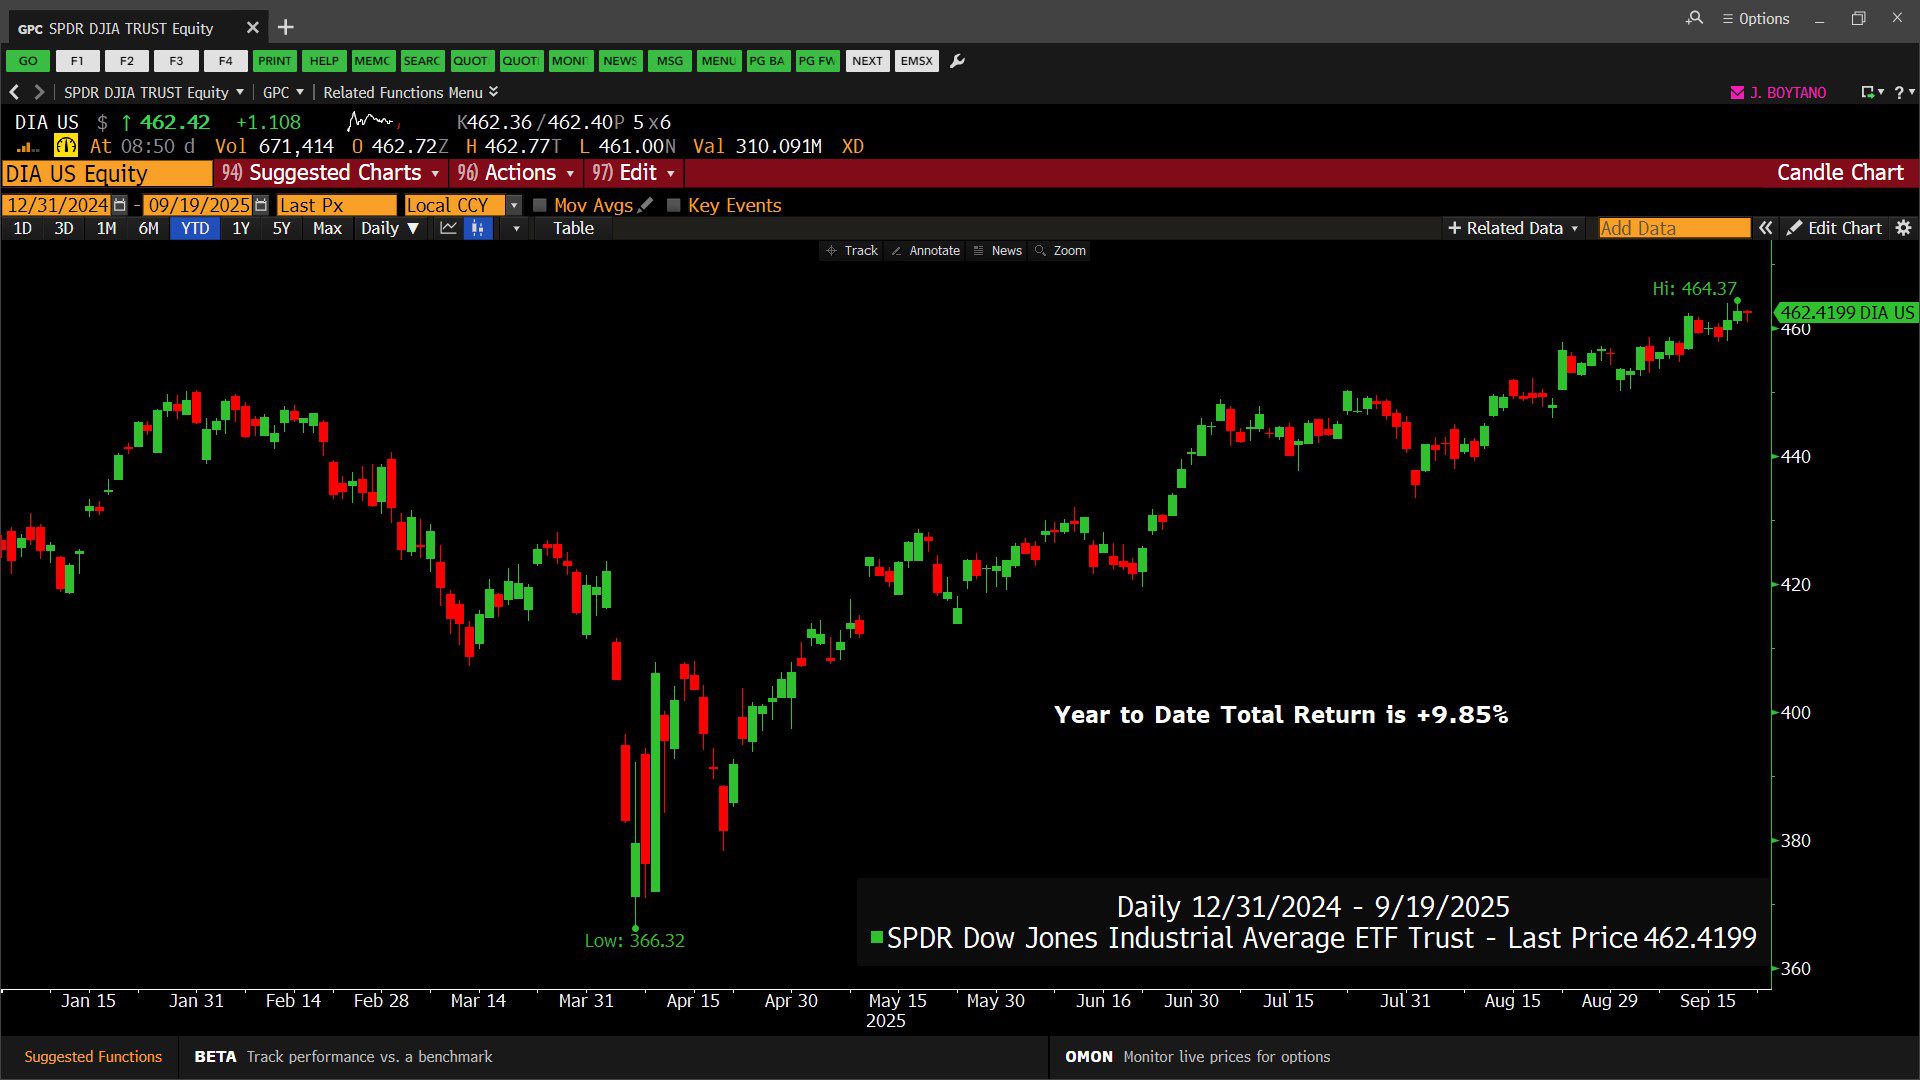Click the pencil icon beside Mov Avgs
This screenshot has height=1080, width=1920.
[645, 205]
